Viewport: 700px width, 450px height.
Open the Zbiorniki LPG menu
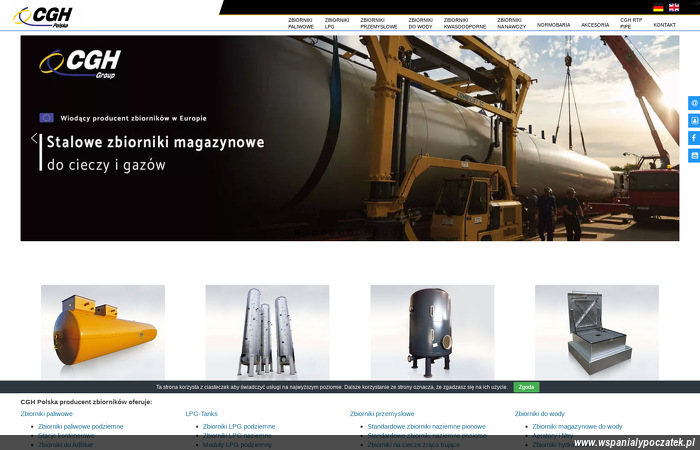click(x=337, y=23)
